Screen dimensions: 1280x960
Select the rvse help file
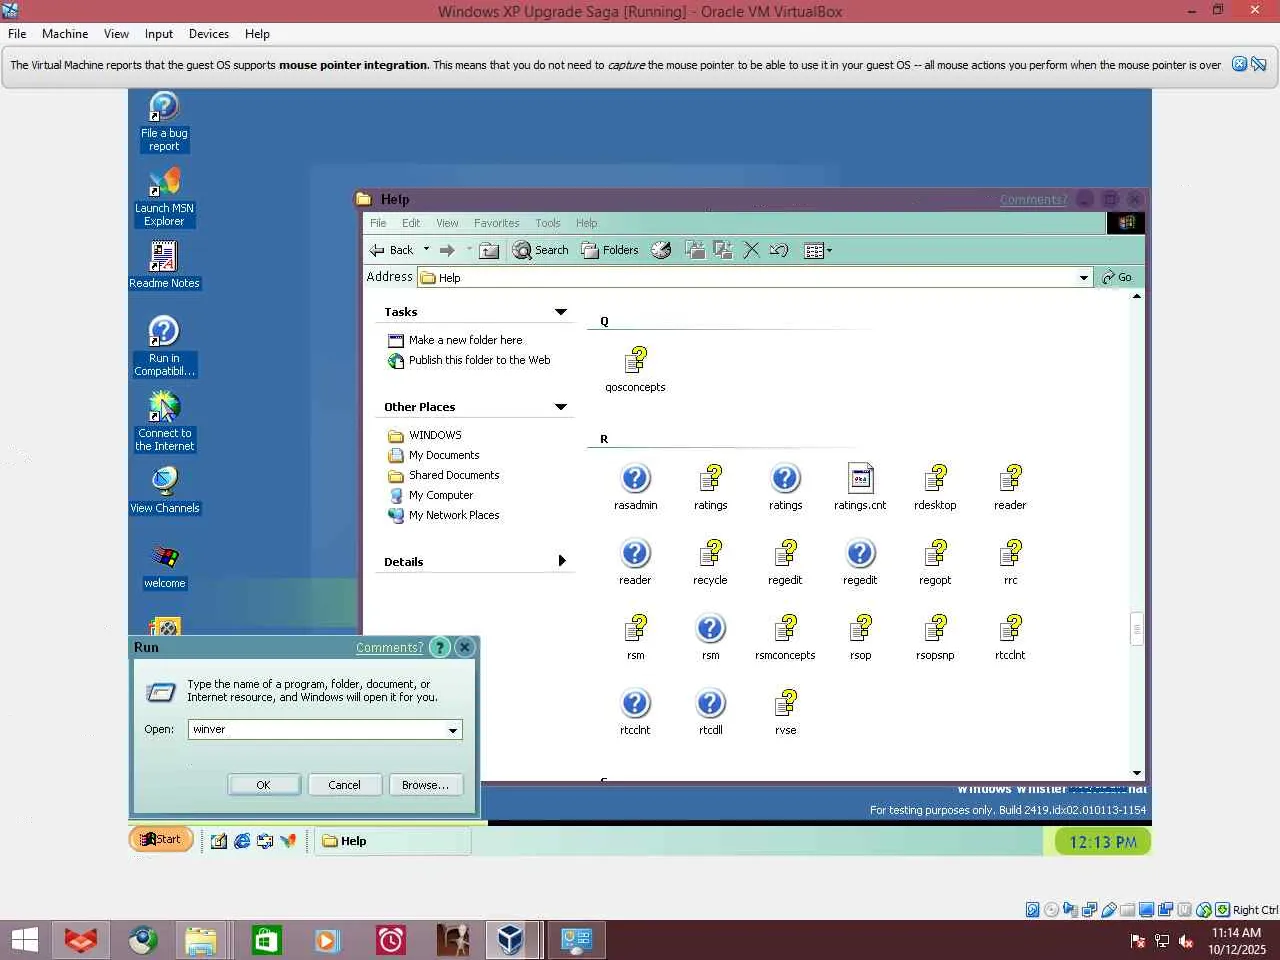785,712
